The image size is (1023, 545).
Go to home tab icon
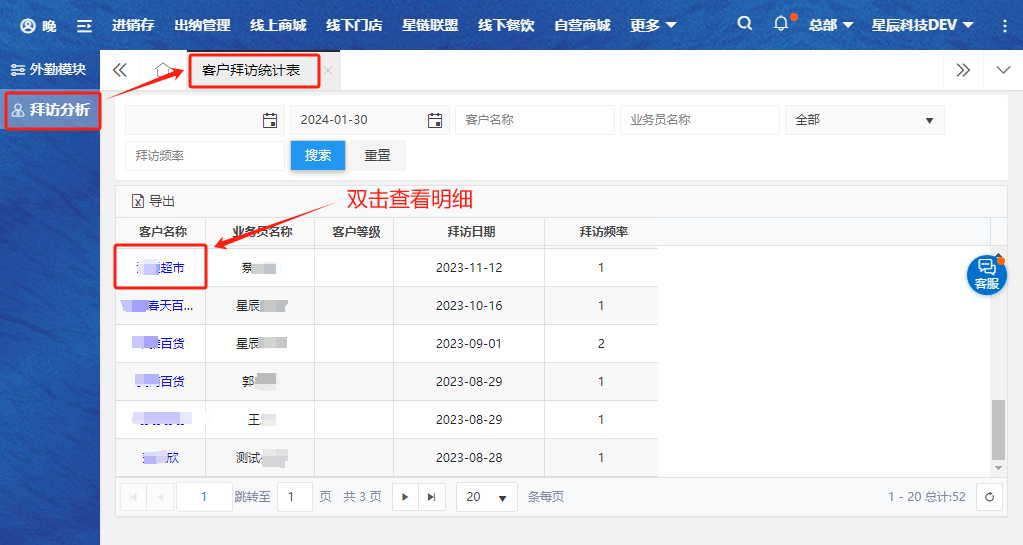[163, 70]
